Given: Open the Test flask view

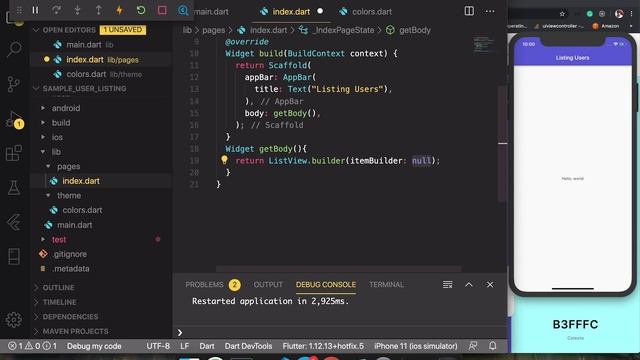Looking at the screenshot, I should 14,188.
